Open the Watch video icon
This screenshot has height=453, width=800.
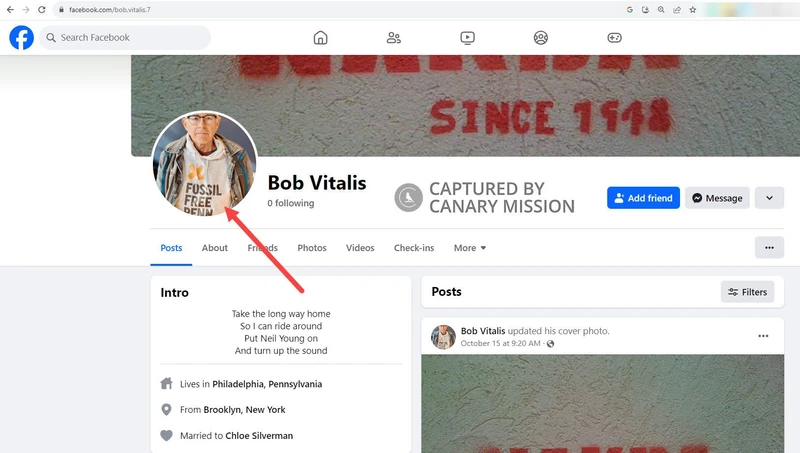click(467, 38)
